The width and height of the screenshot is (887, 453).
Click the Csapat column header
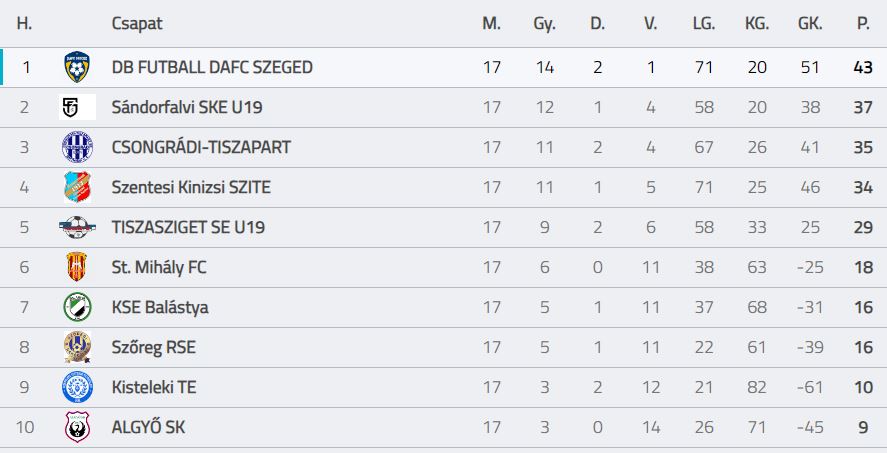click(x=137, y=23)
